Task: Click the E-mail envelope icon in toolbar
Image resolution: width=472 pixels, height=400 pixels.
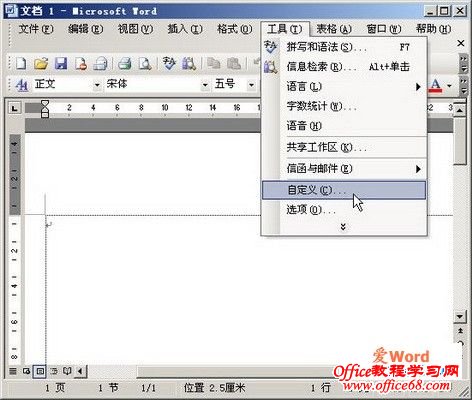Action: 100,63
